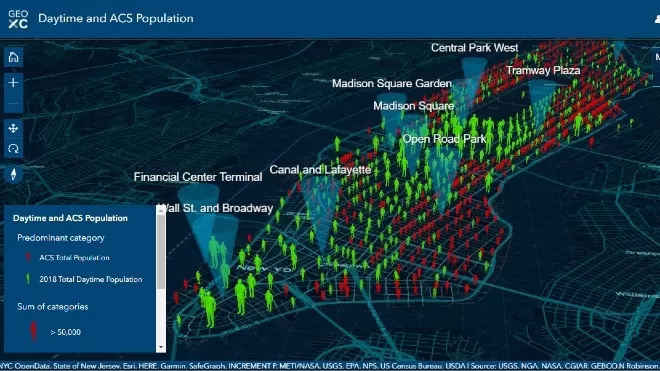
Task: Click the legend scrollbar down arrow
Action: [x=161, y=348]
